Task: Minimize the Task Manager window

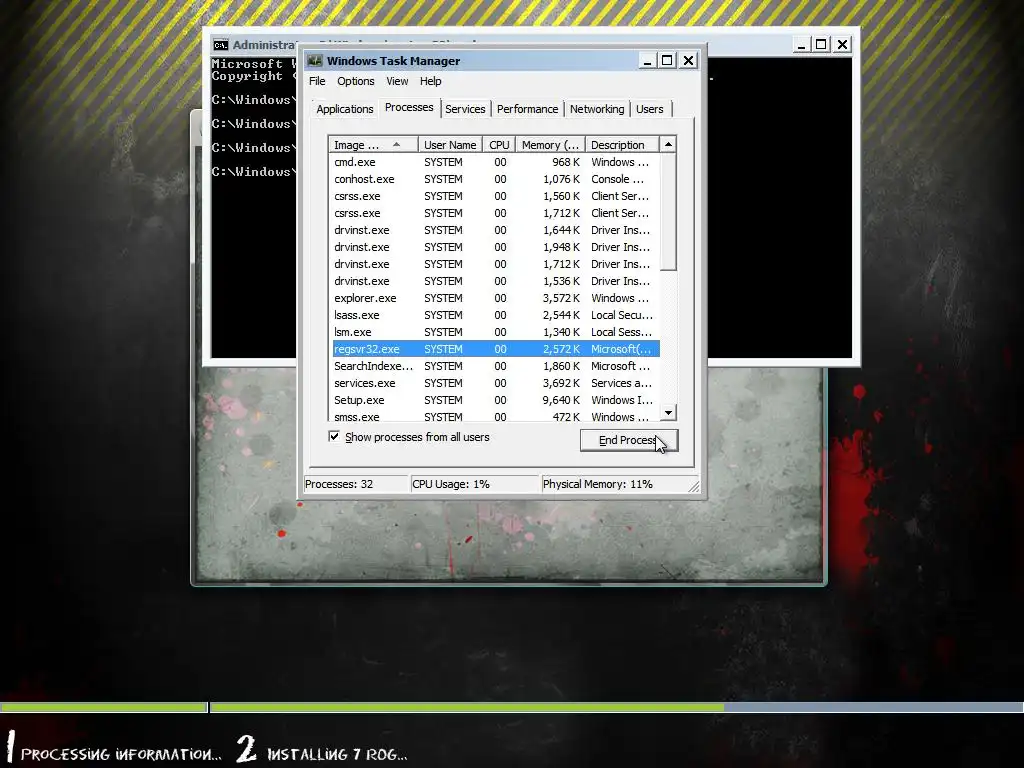Action: (x=647, y=61)
